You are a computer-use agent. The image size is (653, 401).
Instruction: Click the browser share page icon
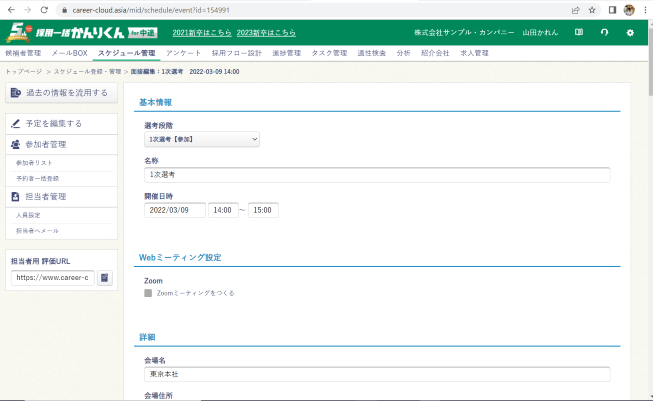(575, 9)
